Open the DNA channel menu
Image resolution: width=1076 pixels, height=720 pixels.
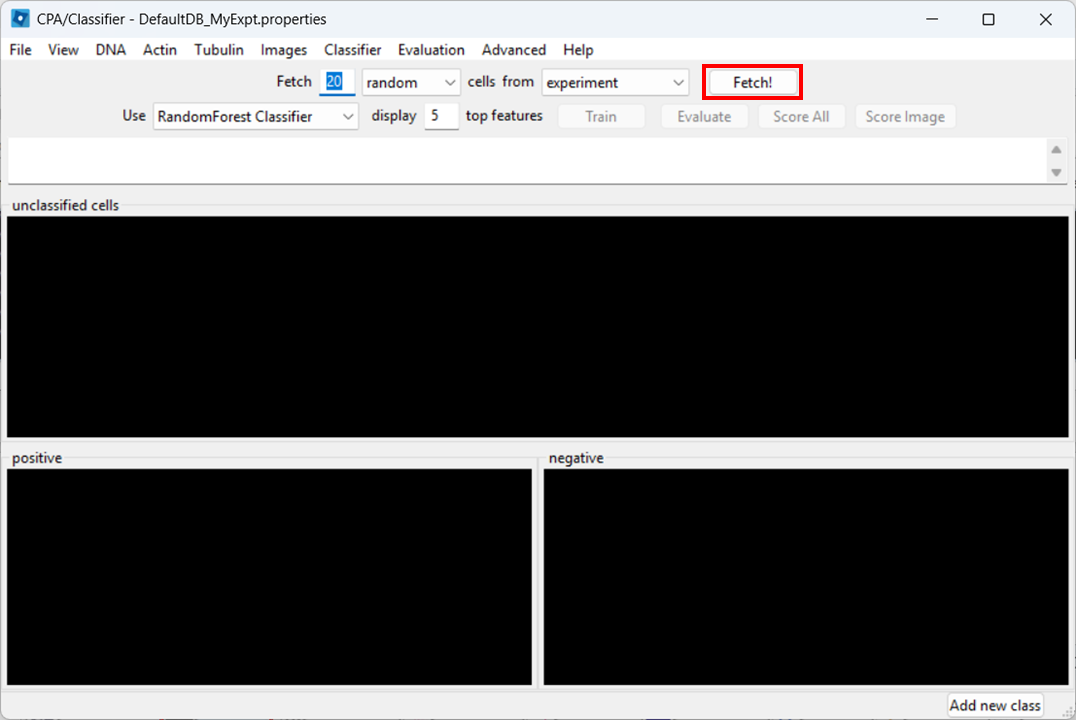tap(110, 49)
